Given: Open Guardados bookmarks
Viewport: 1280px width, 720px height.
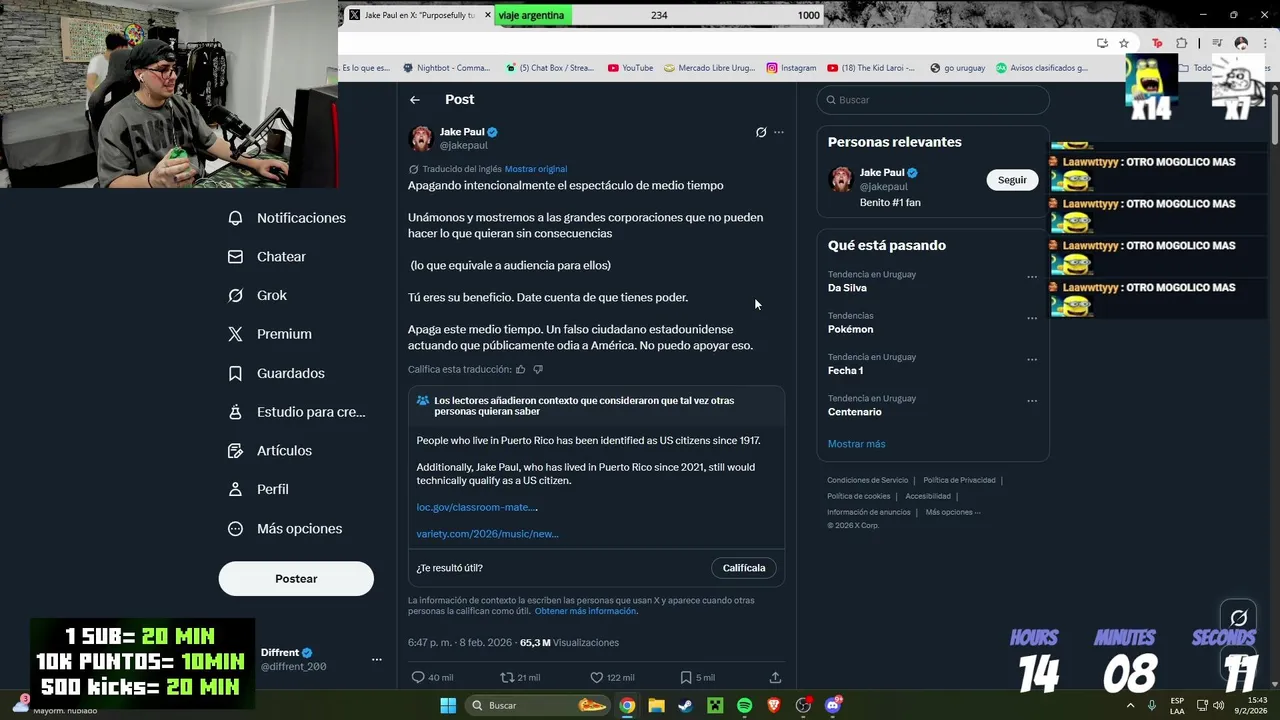Looking at the screenshot, I should click(276, 373).
